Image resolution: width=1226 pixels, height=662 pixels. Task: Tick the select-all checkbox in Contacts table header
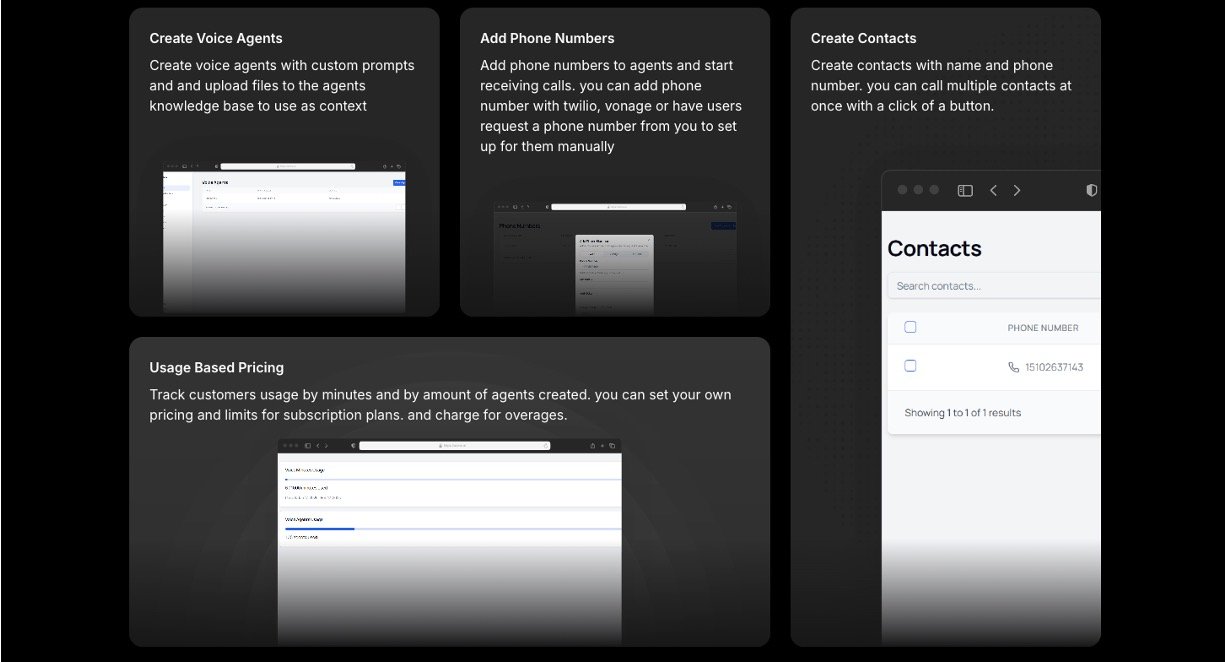[910, 327]
